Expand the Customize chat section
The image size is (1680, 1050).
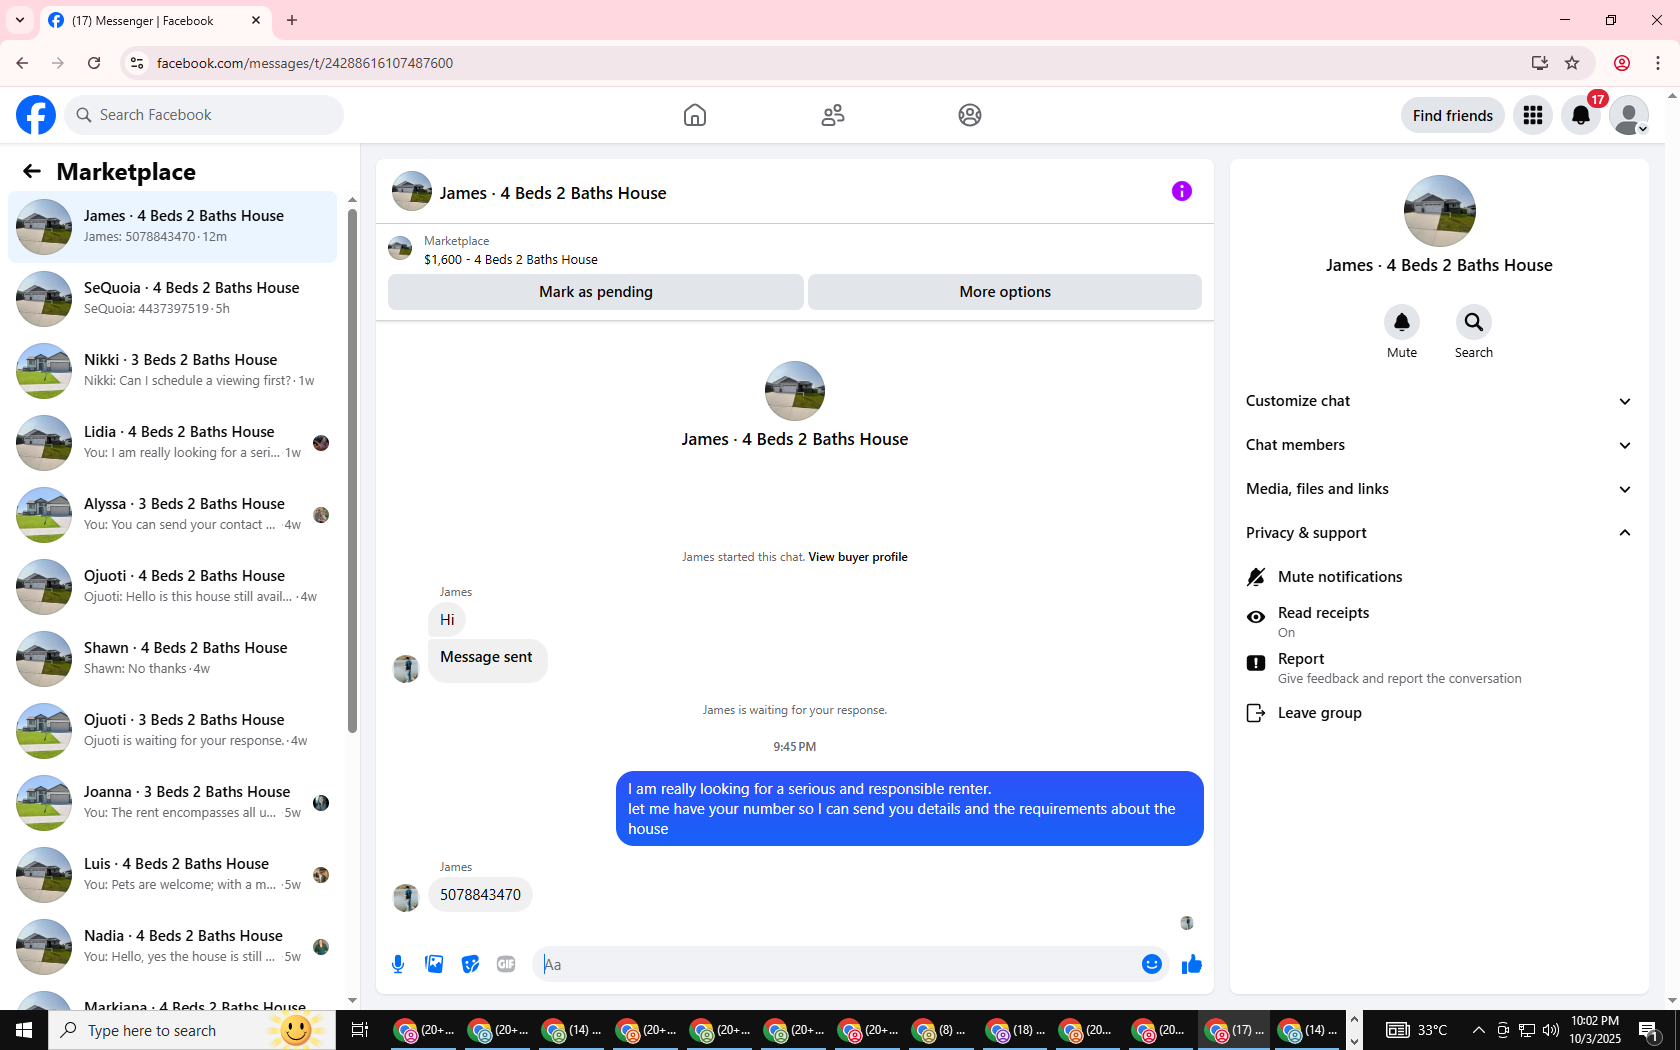pos(1438,401)
